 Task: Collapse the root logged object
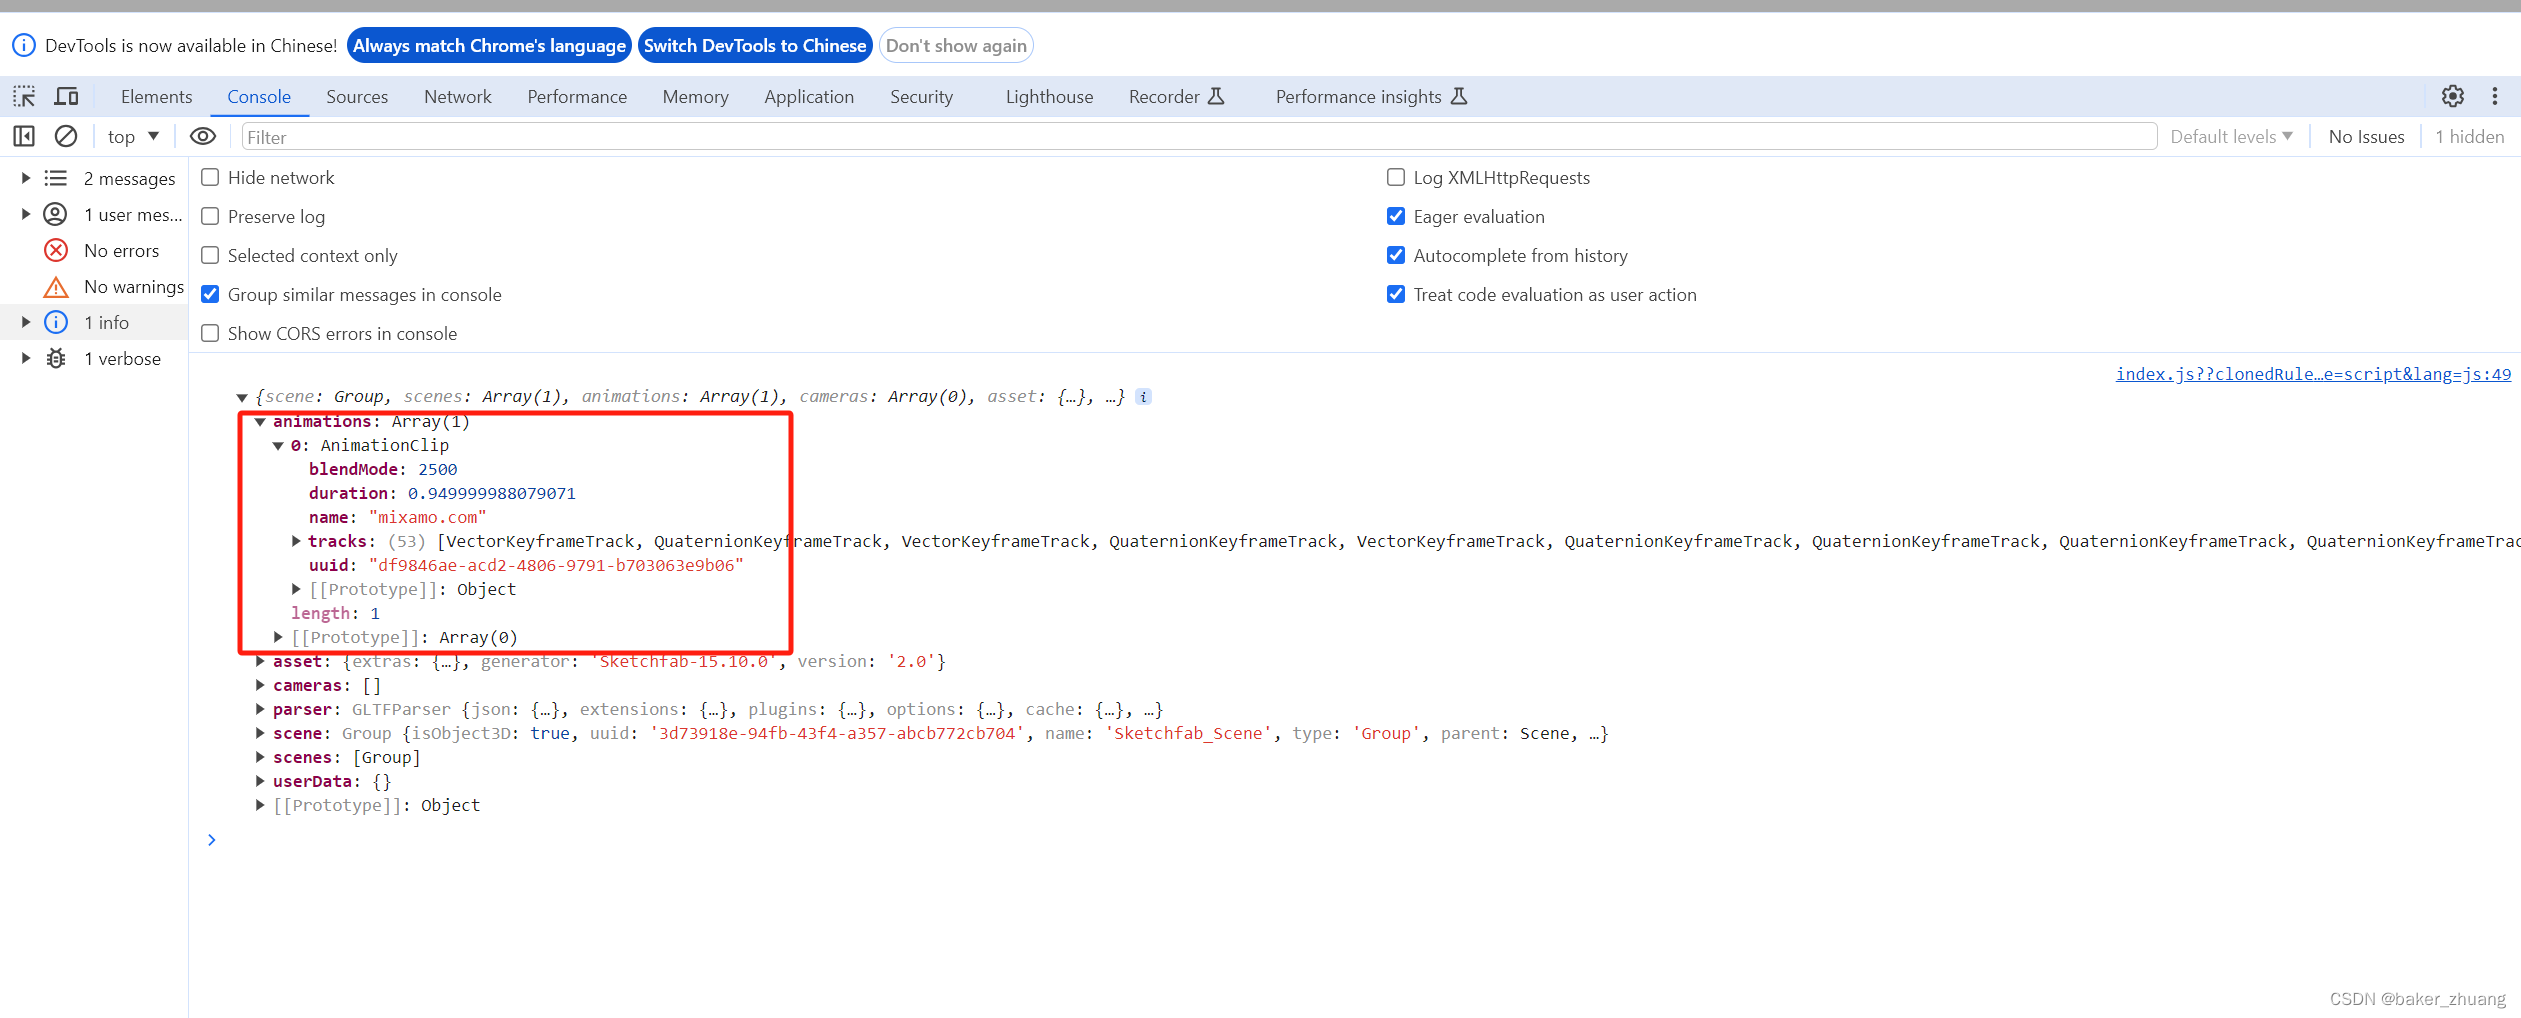click(242, 398)
